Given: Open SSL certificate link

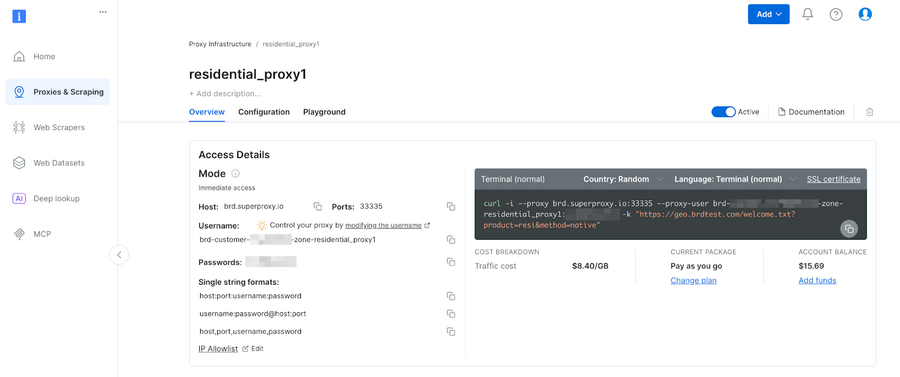Looking at the screenshot, I should tap(833, 179).
